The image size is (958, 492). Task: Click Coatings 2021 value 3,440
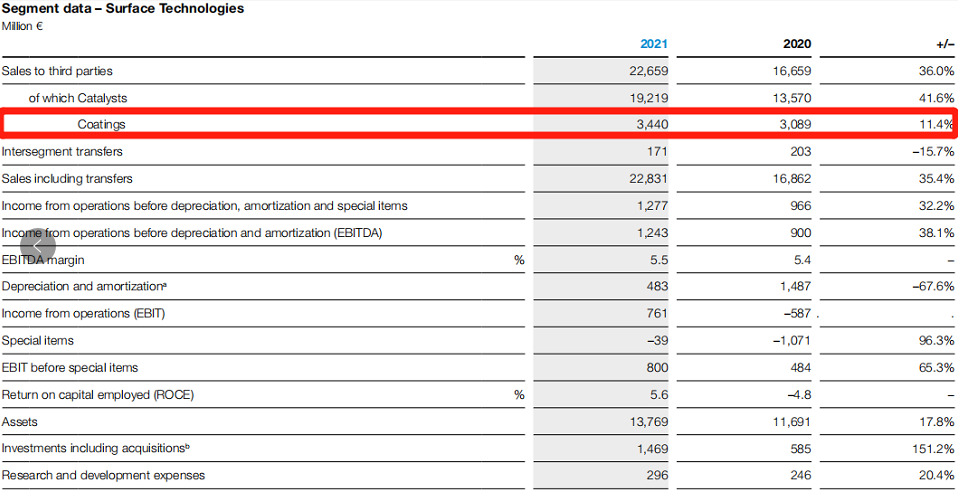(x=651, y=125)
